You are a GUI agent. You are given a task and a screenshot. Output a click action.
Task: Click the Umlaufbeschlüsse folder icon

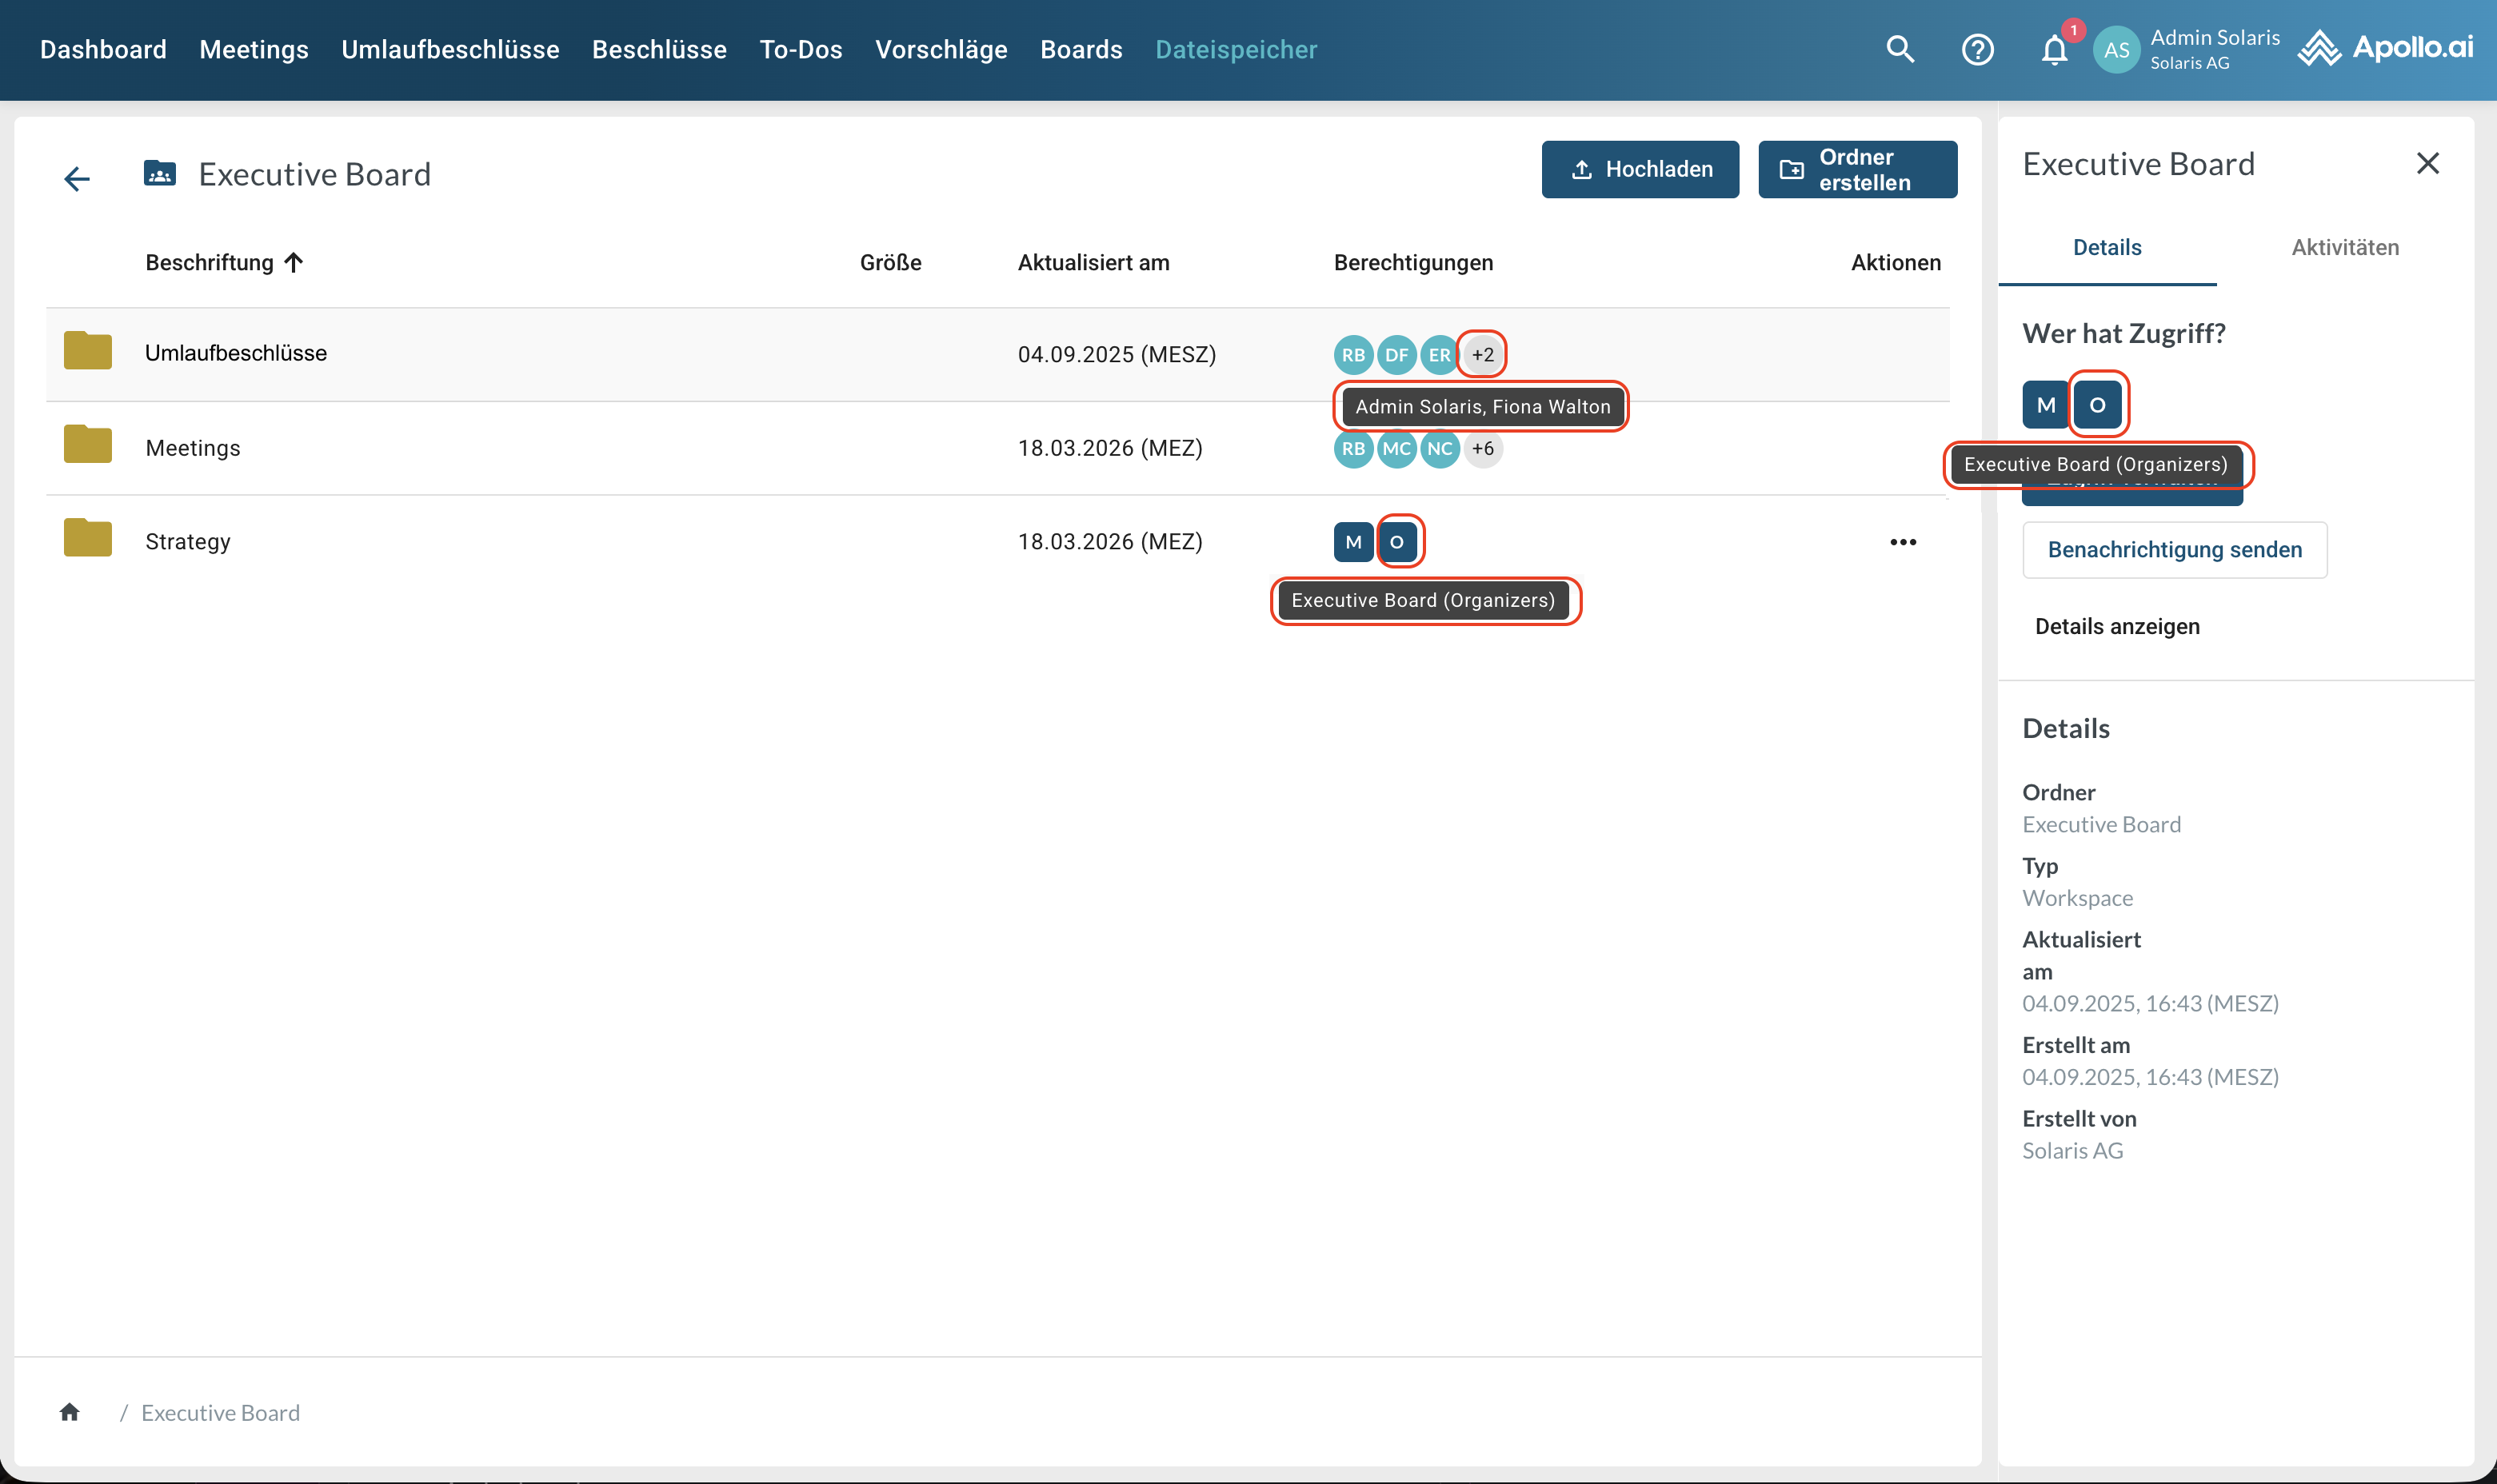[88, 351]
